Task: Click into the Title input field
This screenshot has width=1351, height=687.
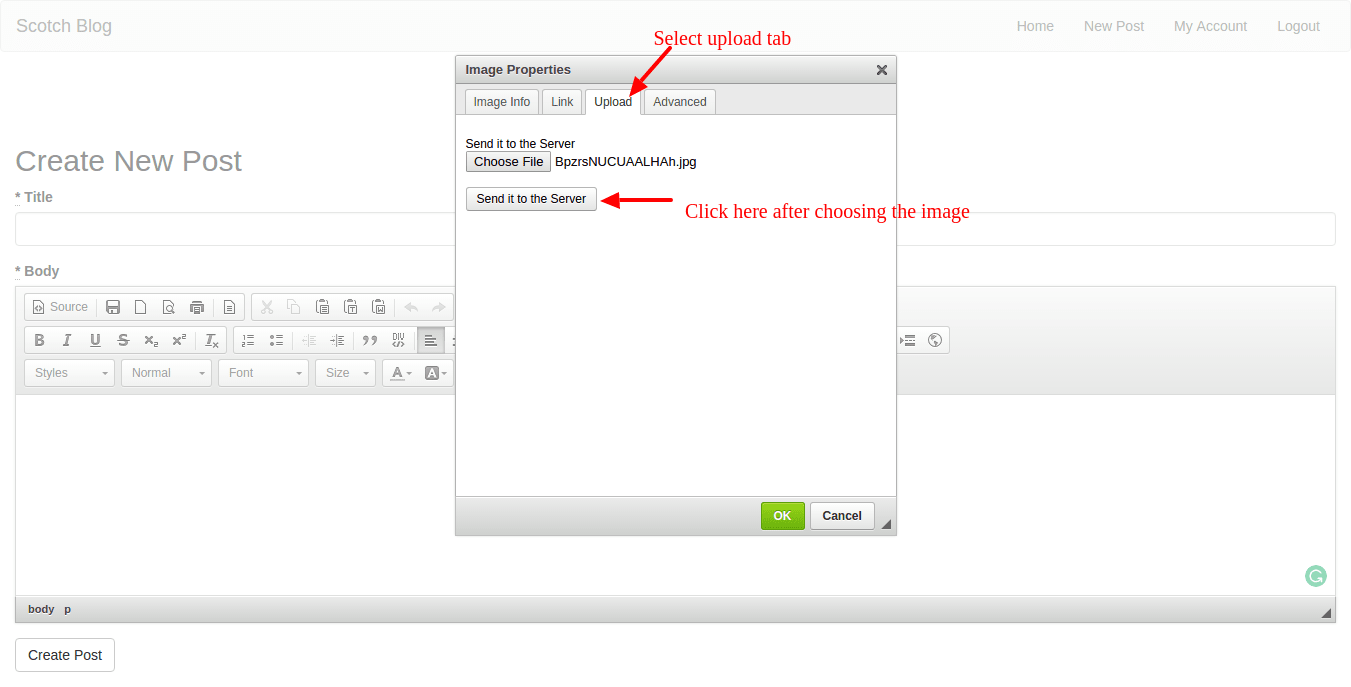Action: pyautogui.click(x=675, y=229)
